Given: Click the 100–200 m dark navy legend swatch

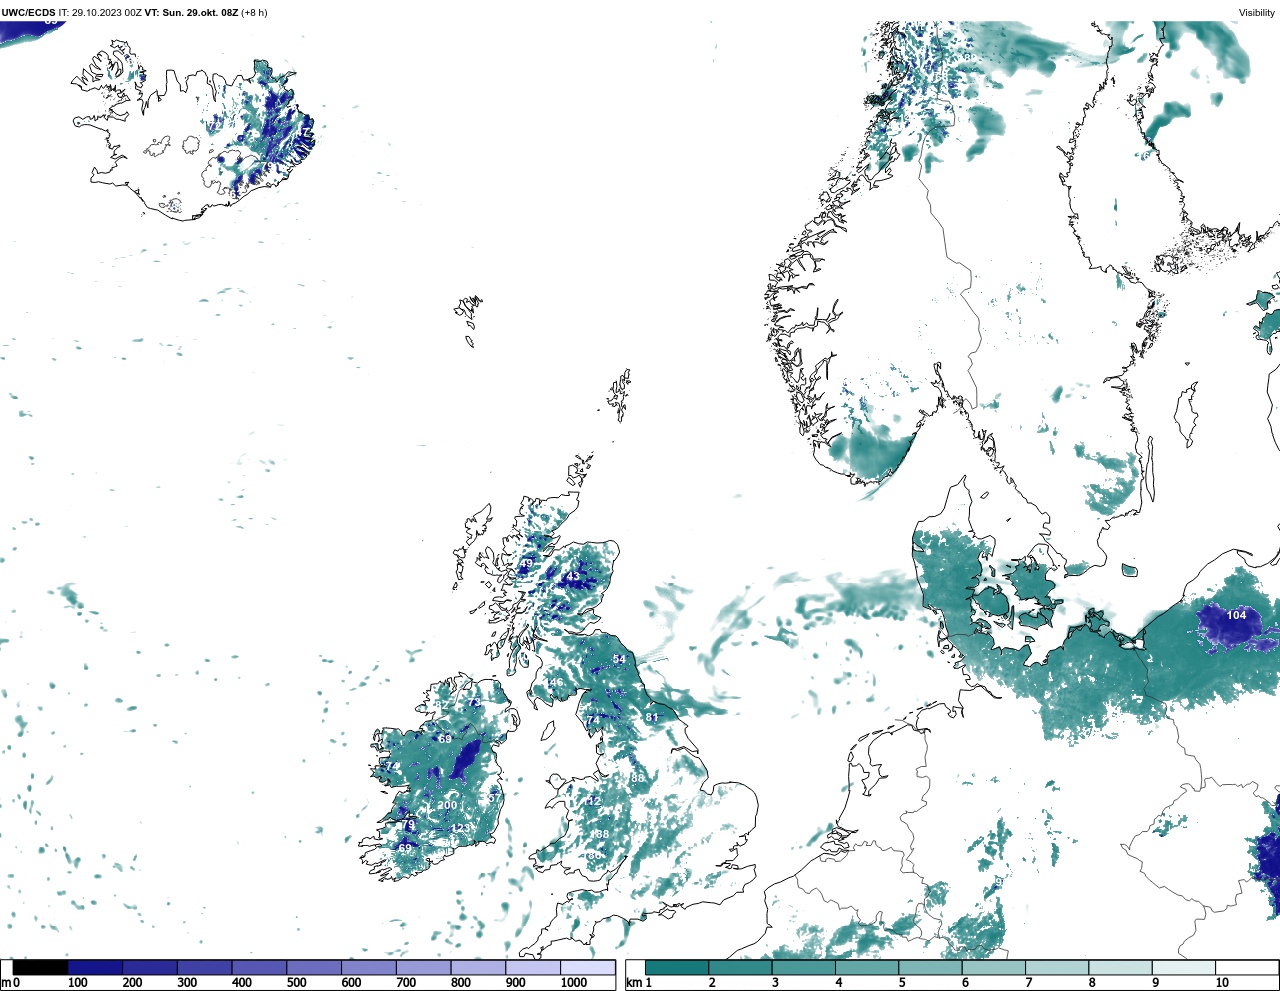Looking at the screenshot, I should (95, 968).
